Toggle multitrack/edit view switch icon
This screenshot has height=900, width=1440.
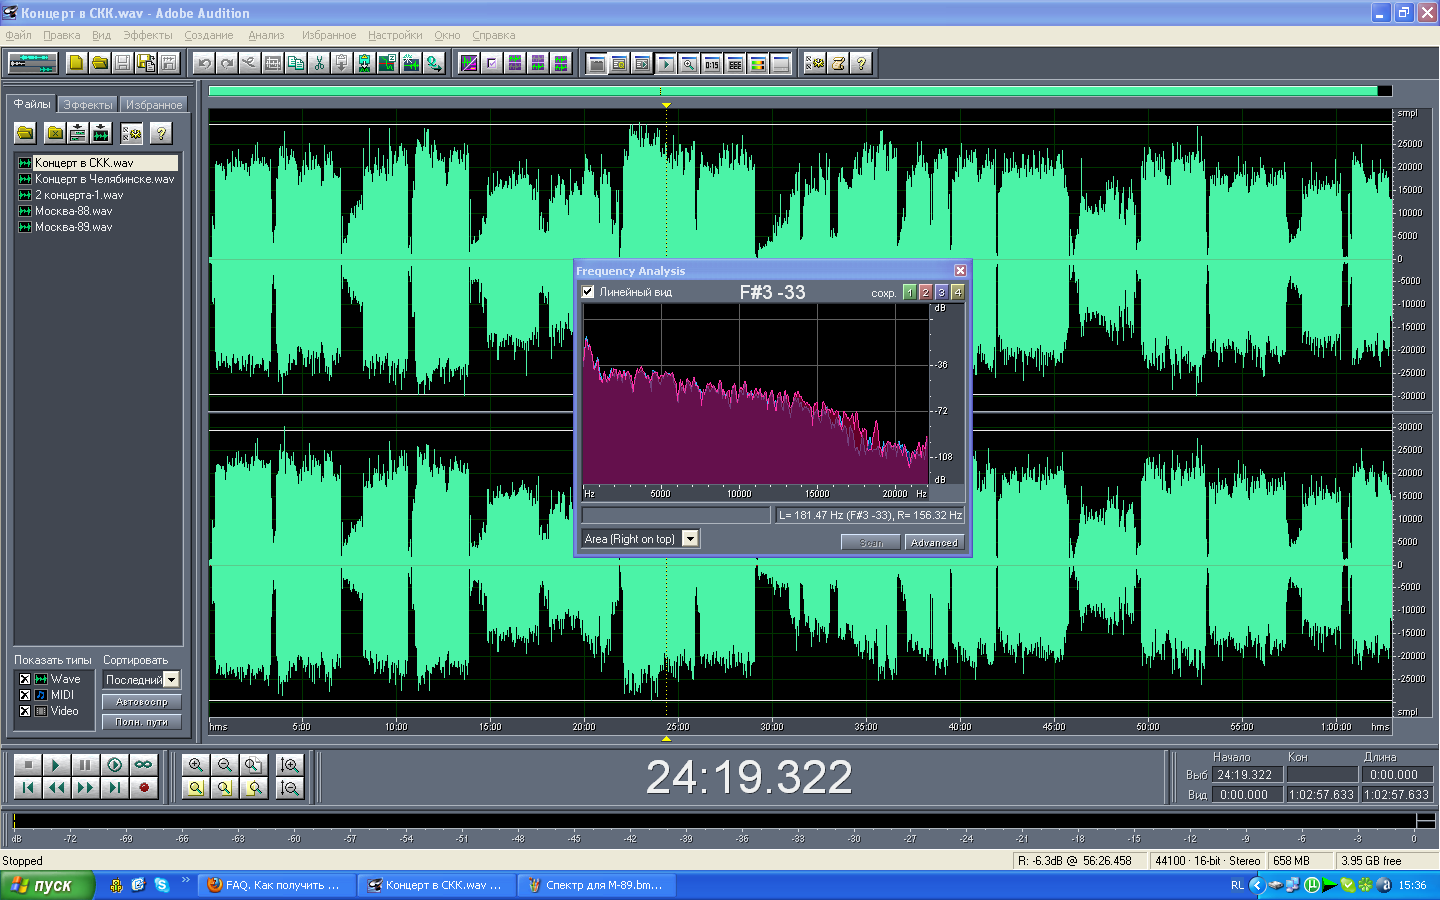[32, 63]
